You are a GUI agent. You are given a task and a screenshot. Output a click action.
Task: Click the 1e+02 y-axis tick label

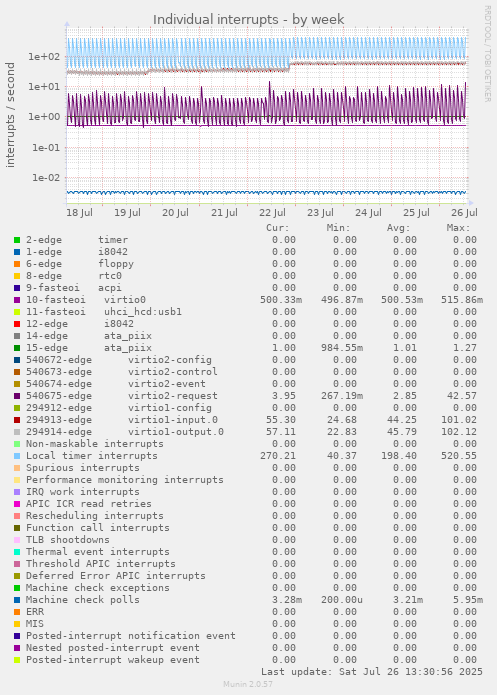44,57
